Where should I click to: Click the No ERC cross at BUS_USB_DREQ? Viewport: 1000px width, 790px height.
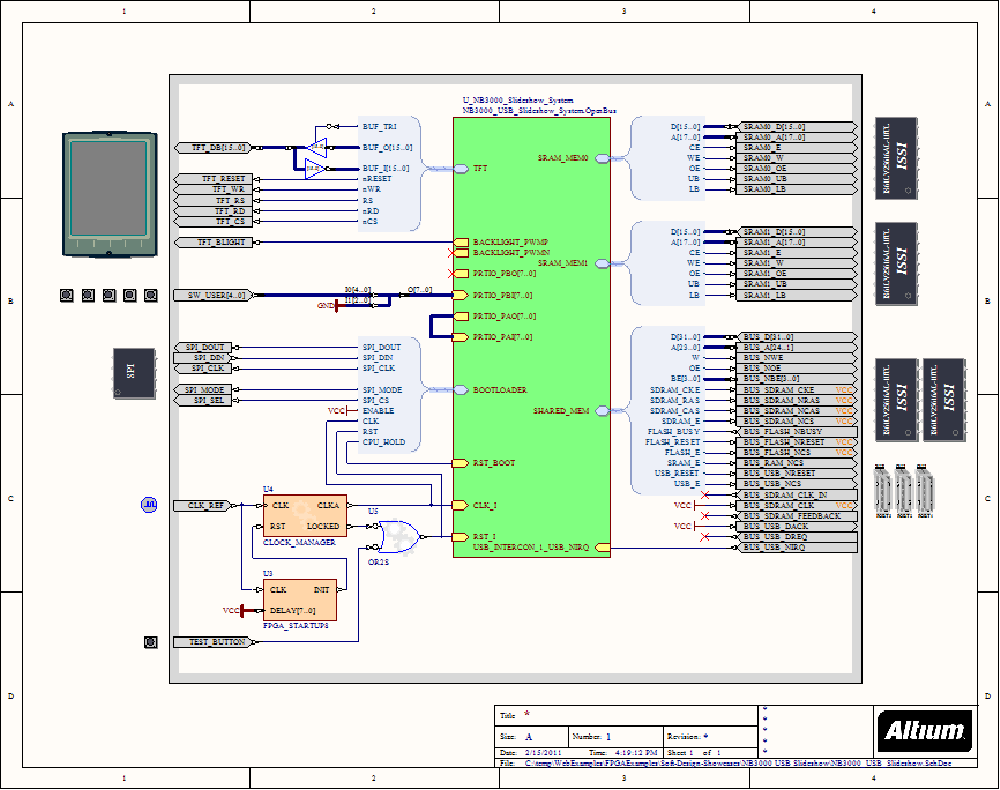tap(705, 537)
